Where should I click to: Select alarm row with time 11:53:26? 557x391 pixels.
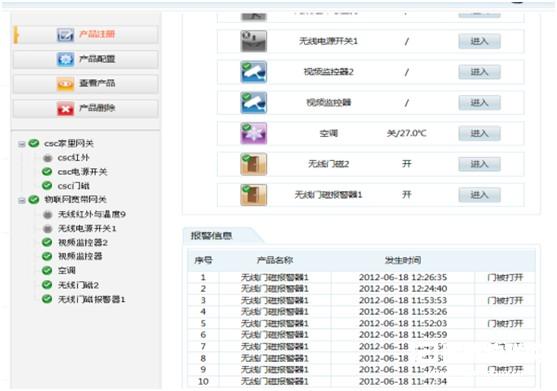tap(362, 312)
